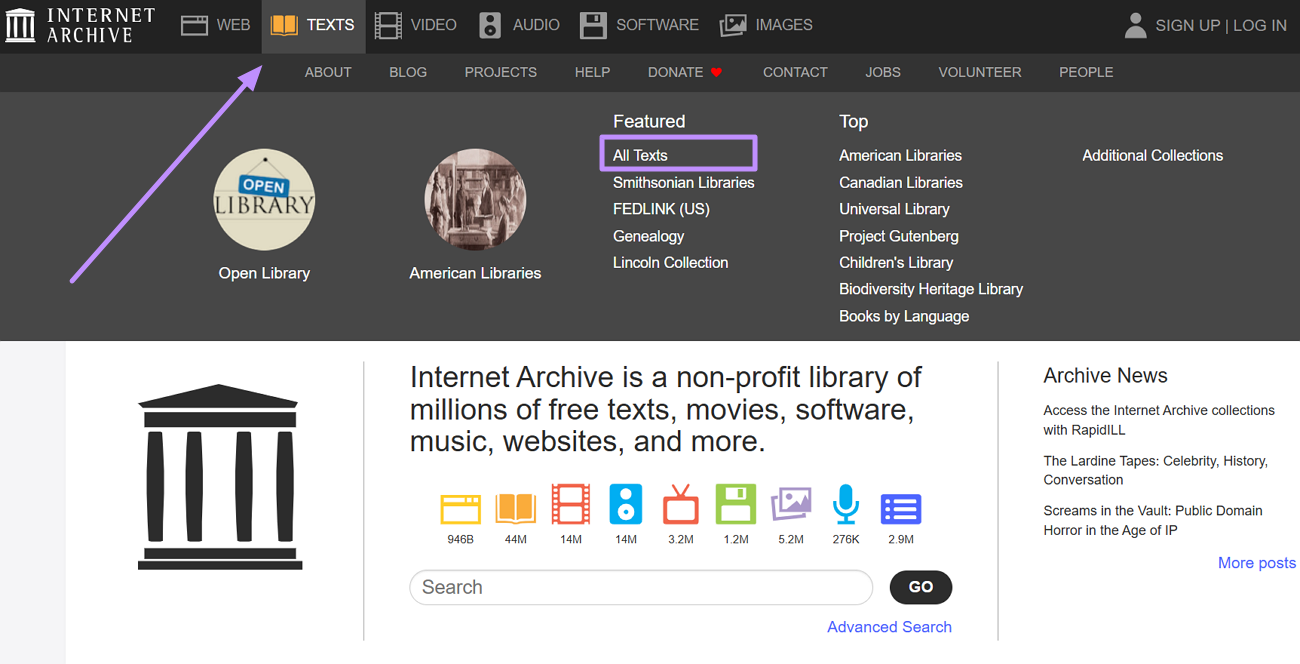Go to the About page

(328, 72)
